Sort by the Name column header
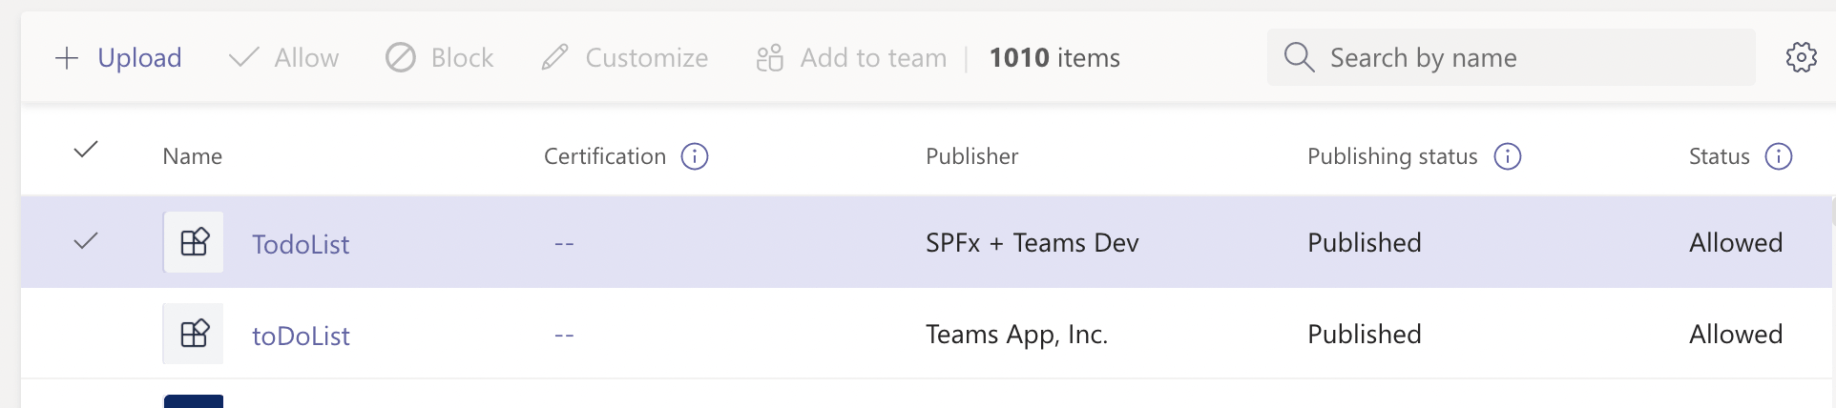 point(192,156)
